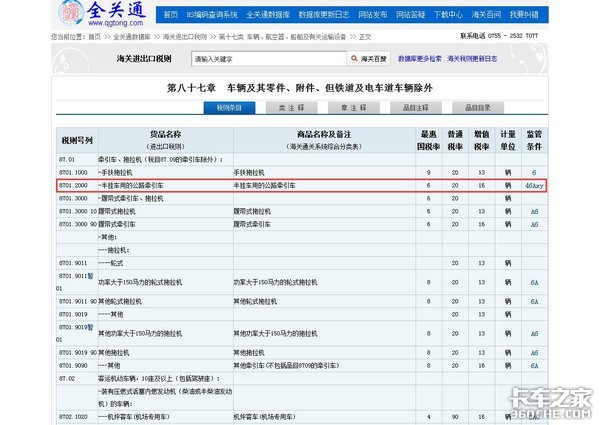This screenshot has height=425, width=600.
Task: Click tariff code 8701.2000
Action: (x=73, y=186)
